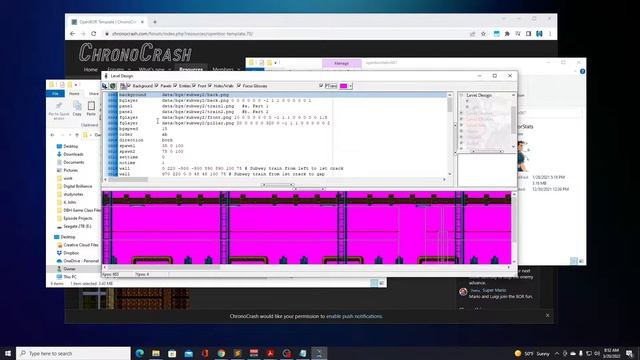Open Documents in Explorer sidebar
Image resolution: width=640 pixels, height=360 pixels.
[70, 162]
